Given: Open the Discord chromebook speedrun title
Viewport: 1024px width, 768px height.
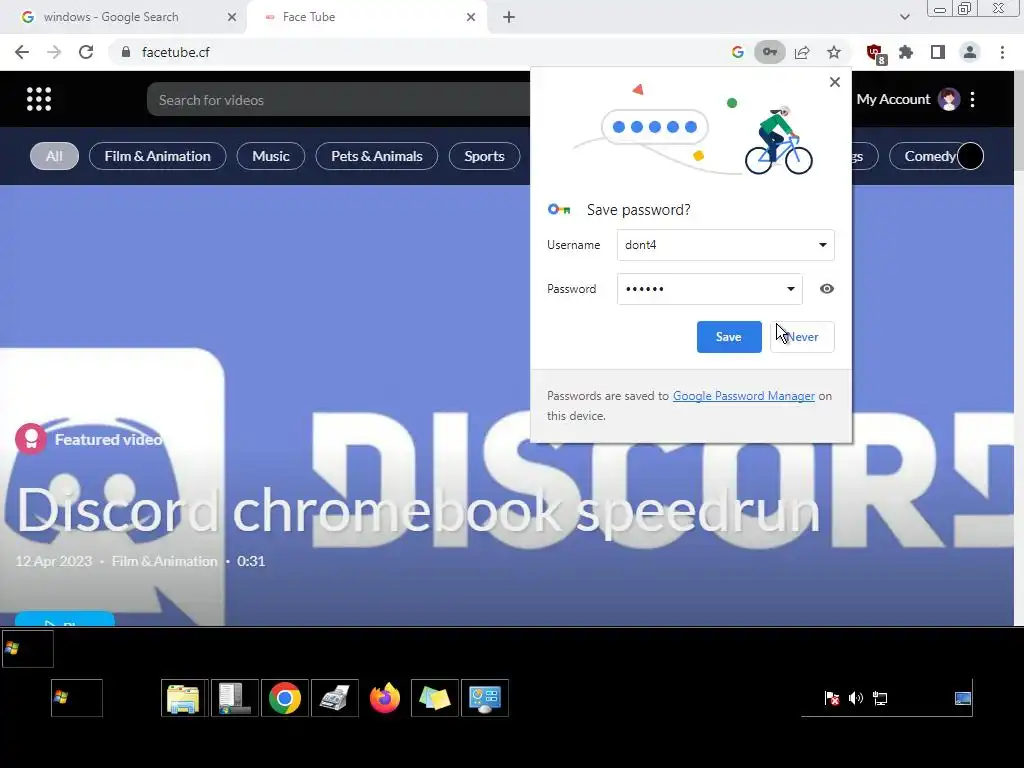Looking at the screenshot, I should (x=418, y=511).
